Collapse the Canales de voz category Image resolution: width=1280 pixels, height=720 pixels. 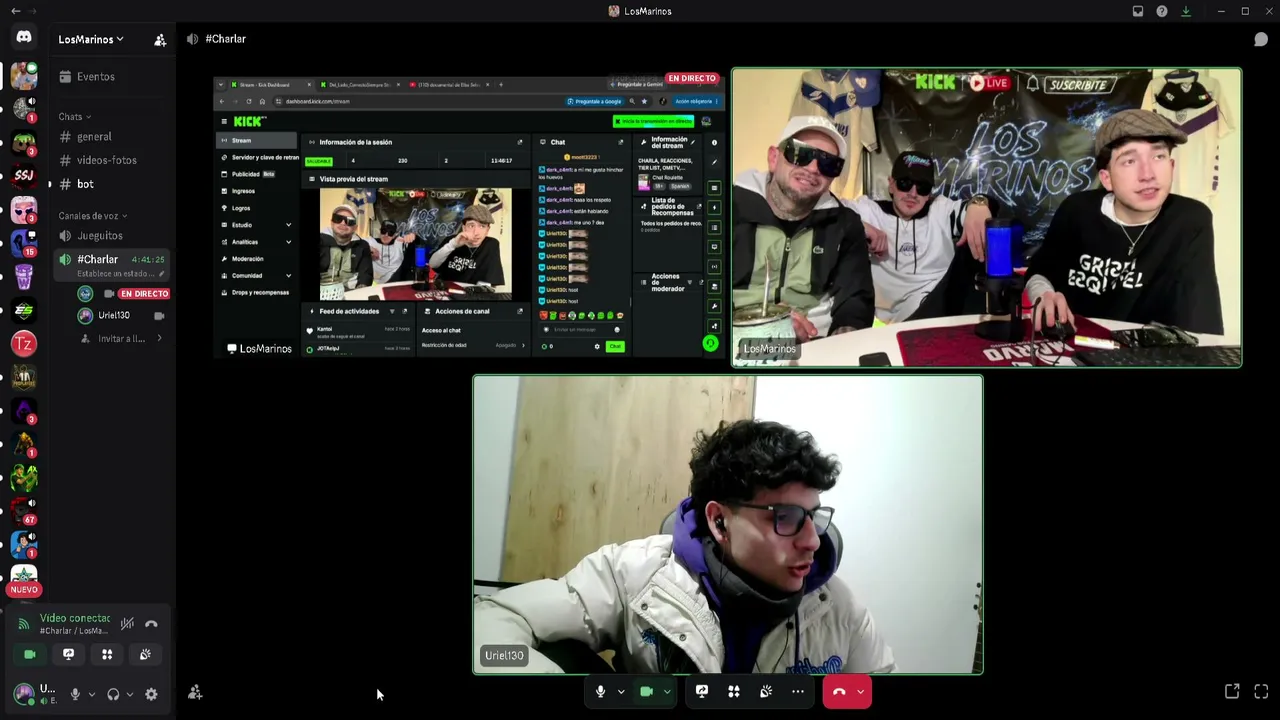coord(93,216)
